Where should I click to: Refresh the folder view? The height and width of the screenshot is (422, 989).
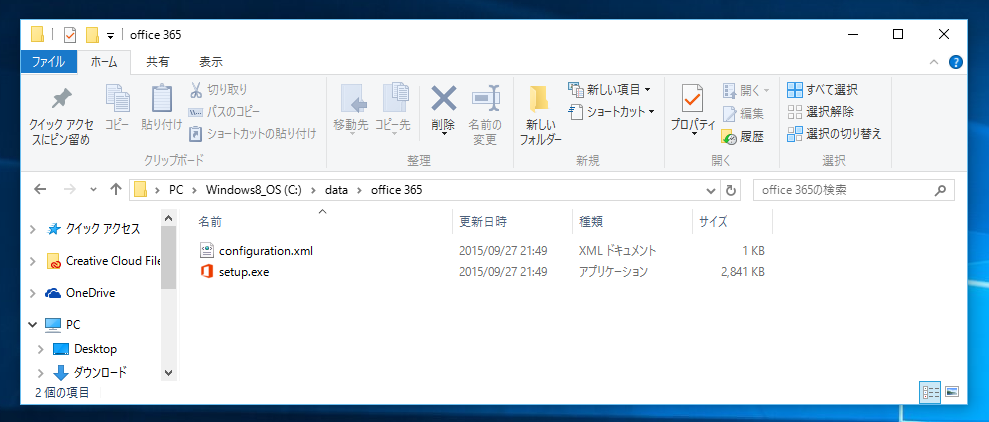[x=731, y=190]
